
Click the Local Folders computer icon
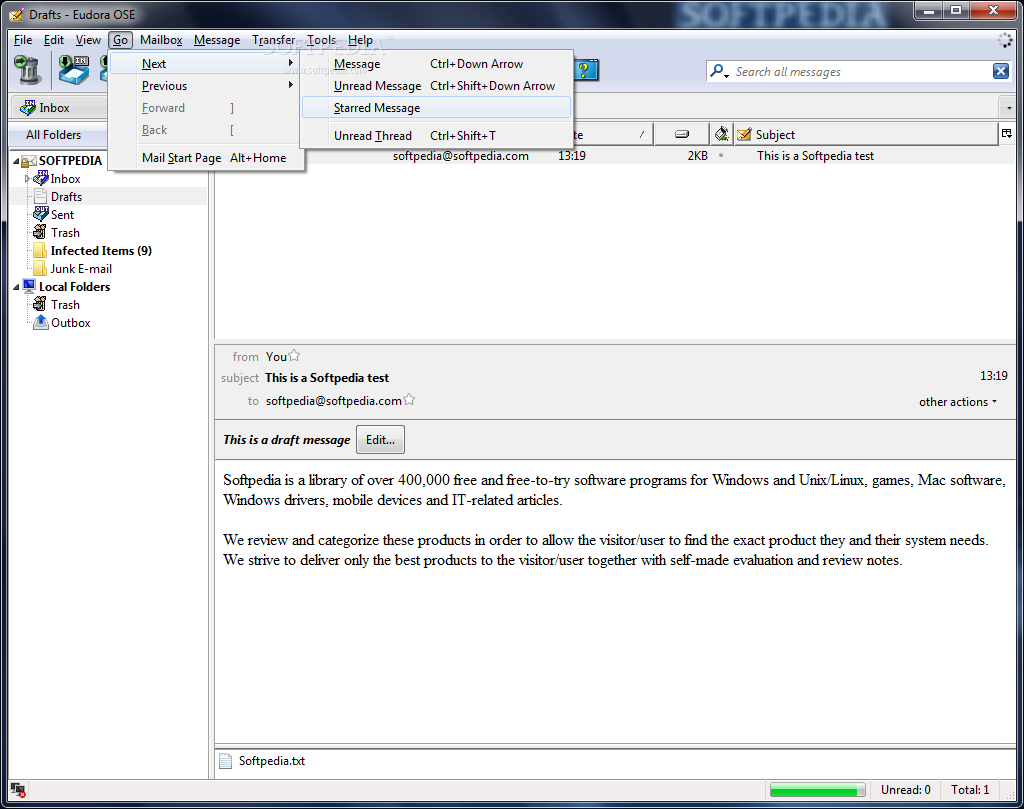tap(29, 286)
